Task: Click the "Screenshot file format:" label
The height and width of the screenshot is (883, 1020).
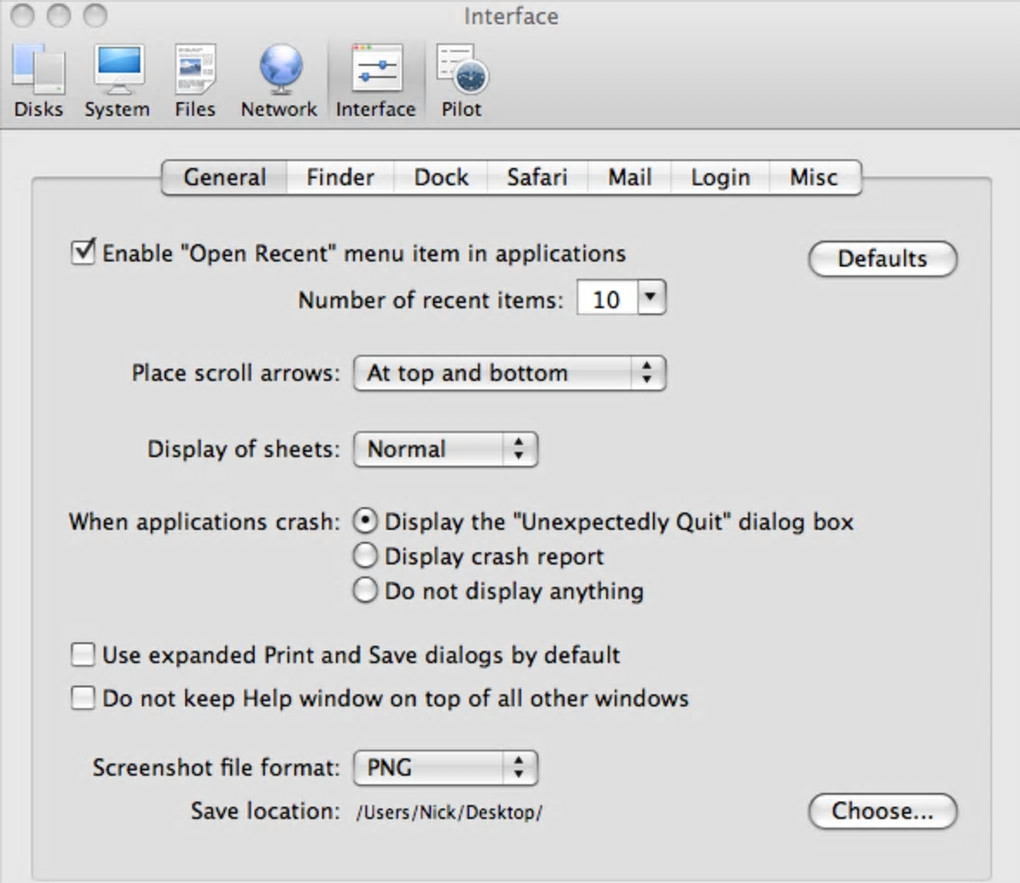Action: [216, 767]
